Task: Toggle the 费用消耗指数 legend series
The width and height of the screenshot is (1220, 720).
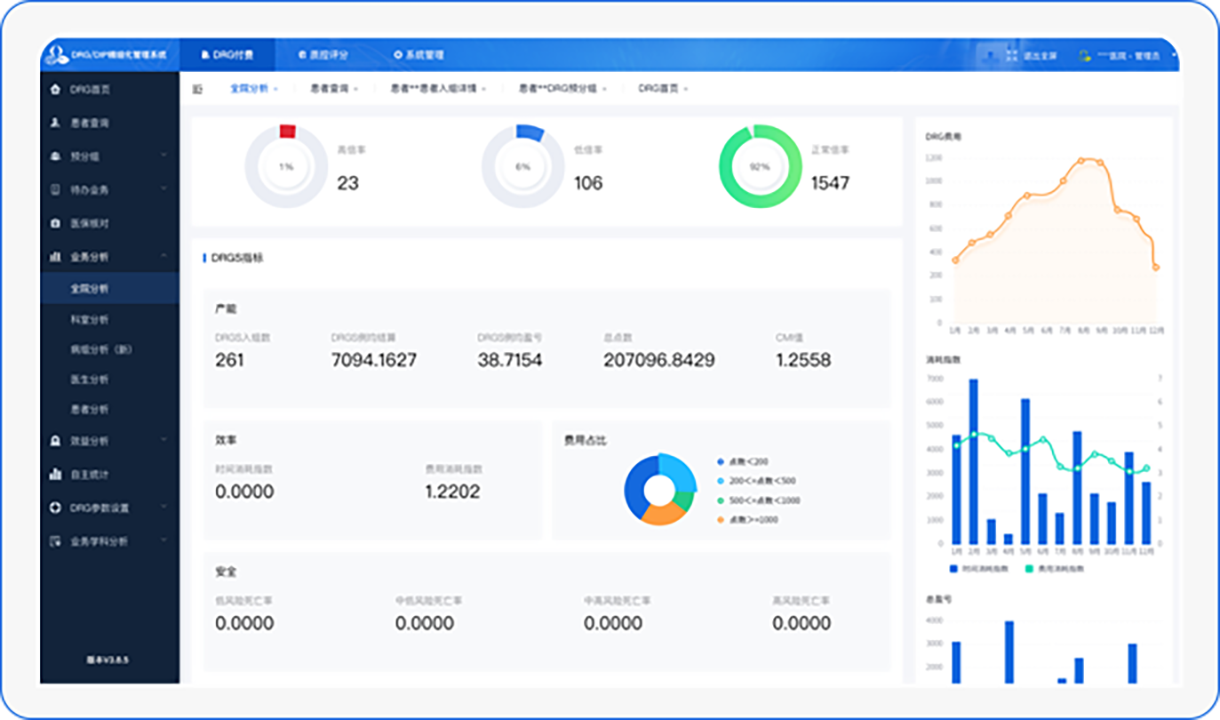Action: tap(1054, 568)
